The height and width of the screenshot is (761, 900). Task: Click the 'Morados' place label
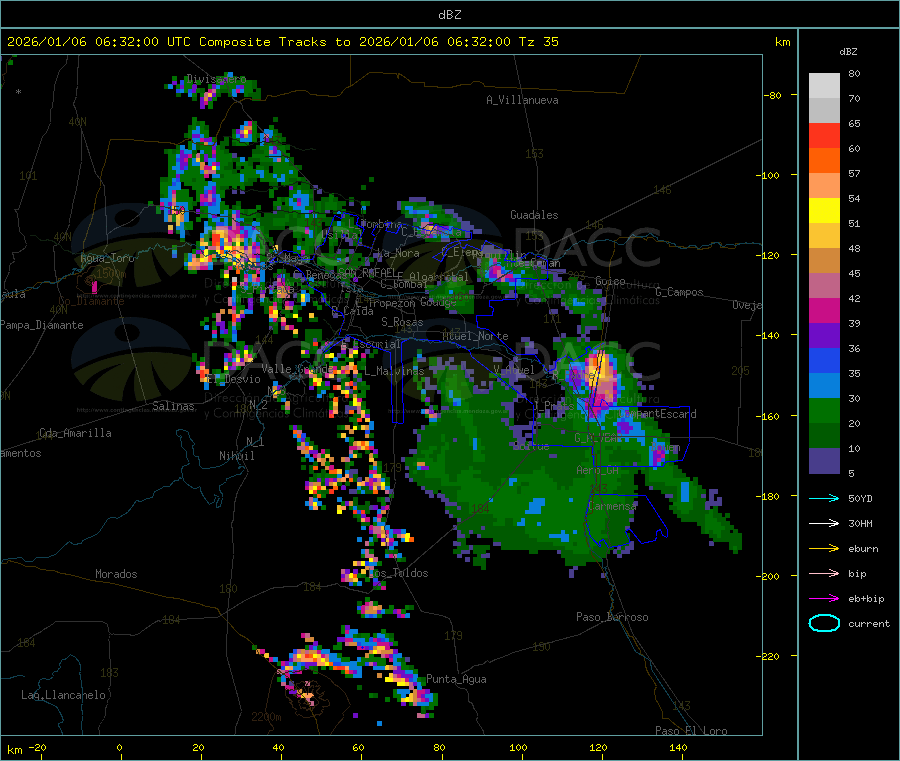coord(116,574)
